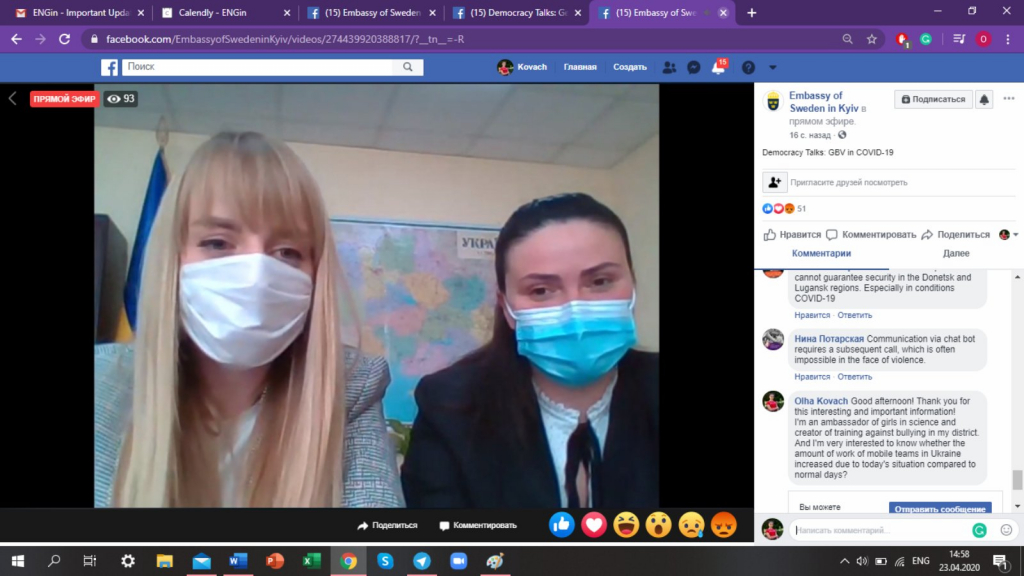The width and height of the screenshot is (1024, 576).
Task: Click the Grammarly icon in the comment box
Action: pos(980,530)
